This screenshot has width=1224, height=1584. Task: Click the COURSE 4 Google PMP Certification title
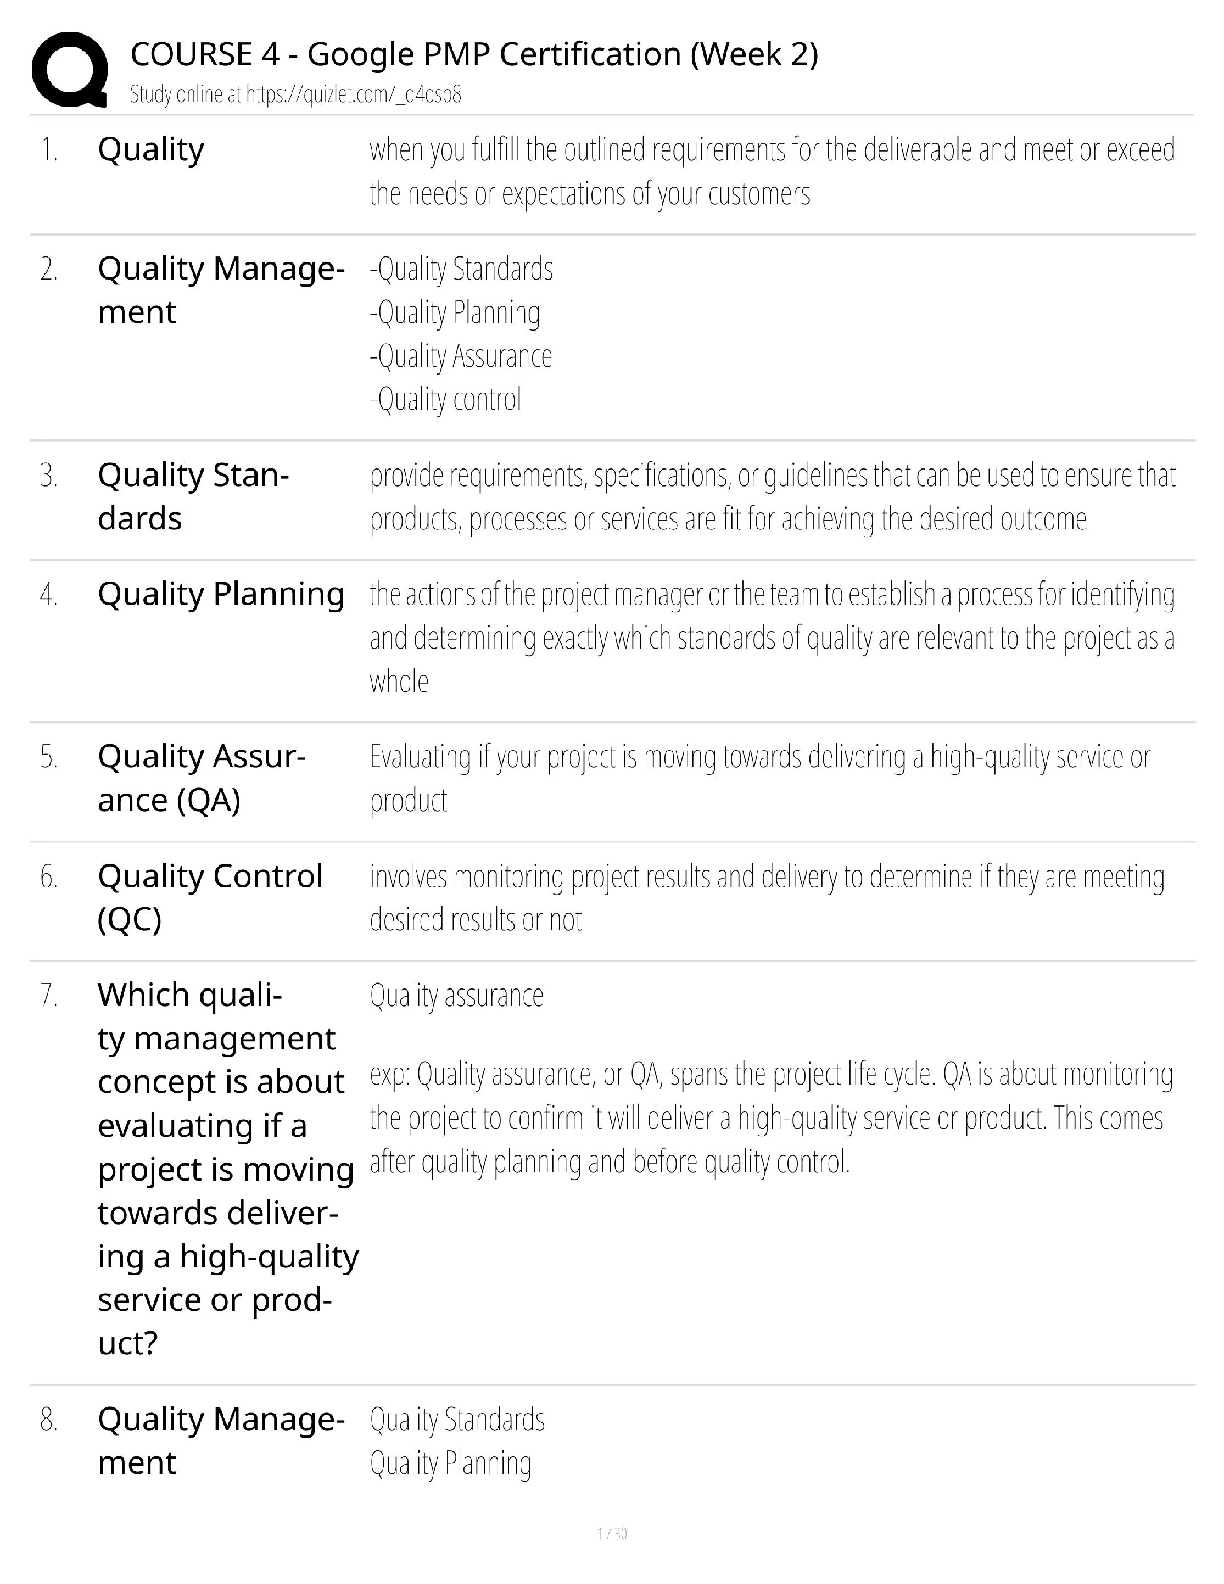pos(473,54)
